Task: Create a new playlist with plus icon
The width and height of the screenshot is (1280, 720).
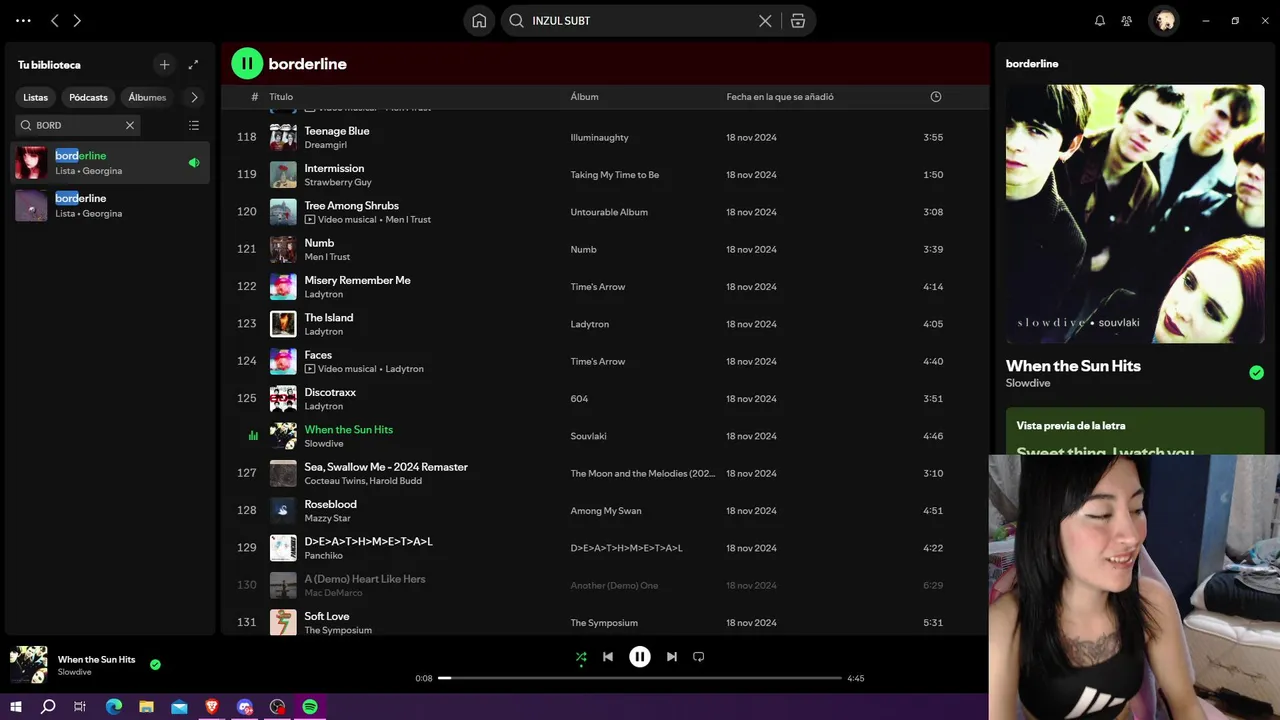Action: 164,64
